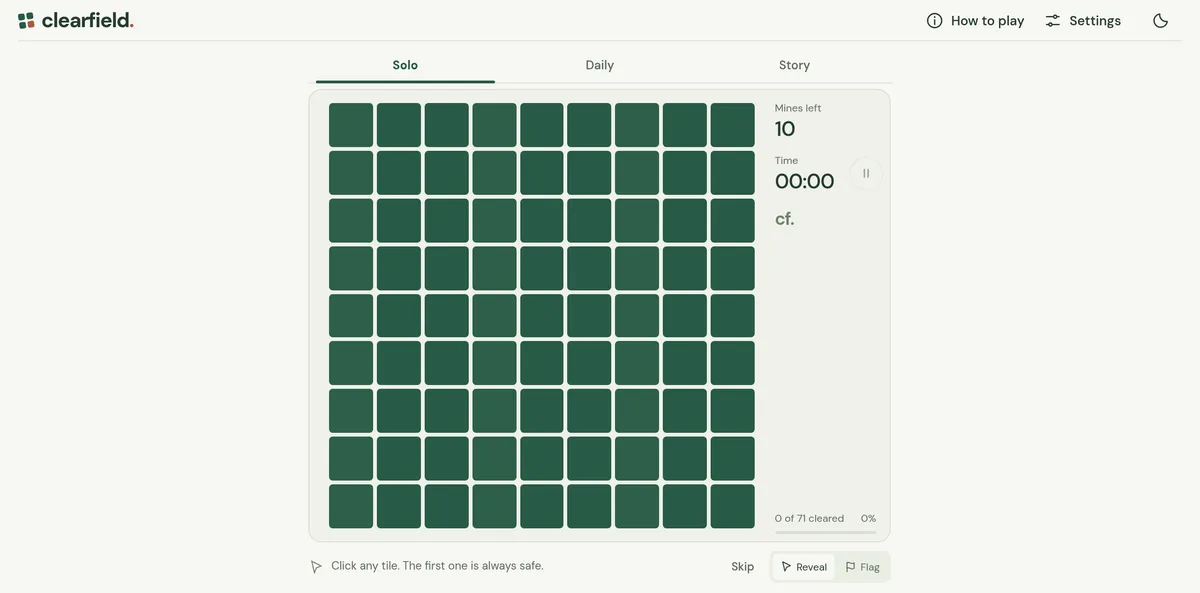1200x593 pixels.
Task: Reveal the seventh row, seventh column tile
Action: pyautogui.click(x=637, y=411)
